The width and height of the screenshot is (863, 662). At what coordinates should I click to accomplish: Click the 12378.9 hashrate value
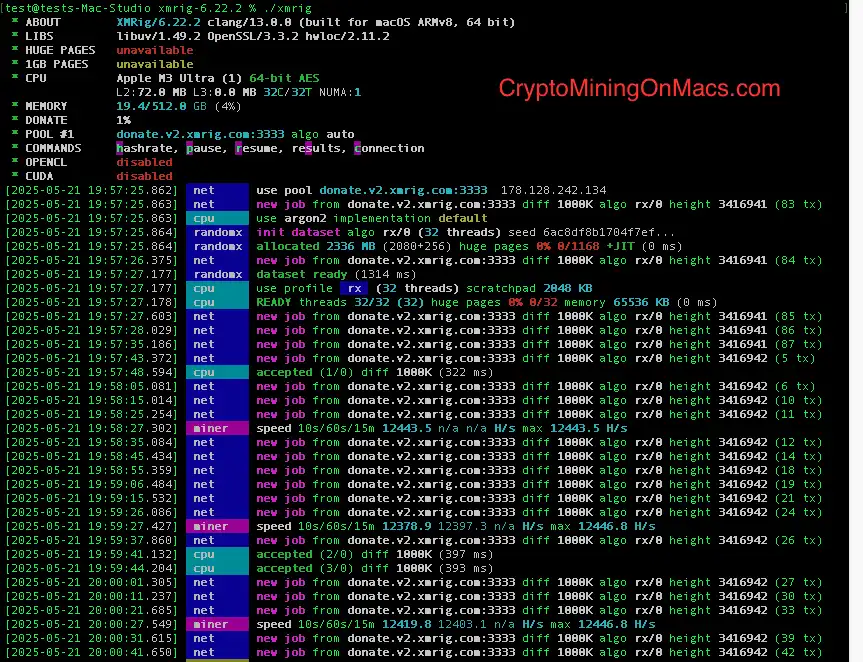[x=407, y=527]
